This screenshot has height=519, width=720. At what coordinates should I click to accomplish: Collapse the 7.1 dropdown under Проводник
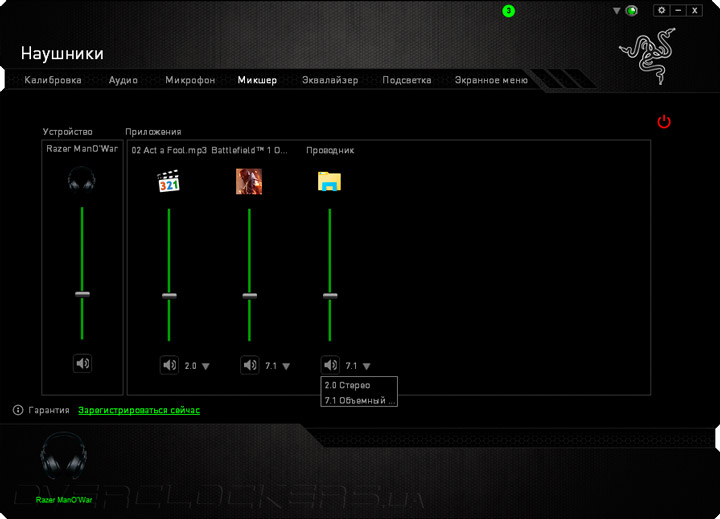(x=366, y=366)
